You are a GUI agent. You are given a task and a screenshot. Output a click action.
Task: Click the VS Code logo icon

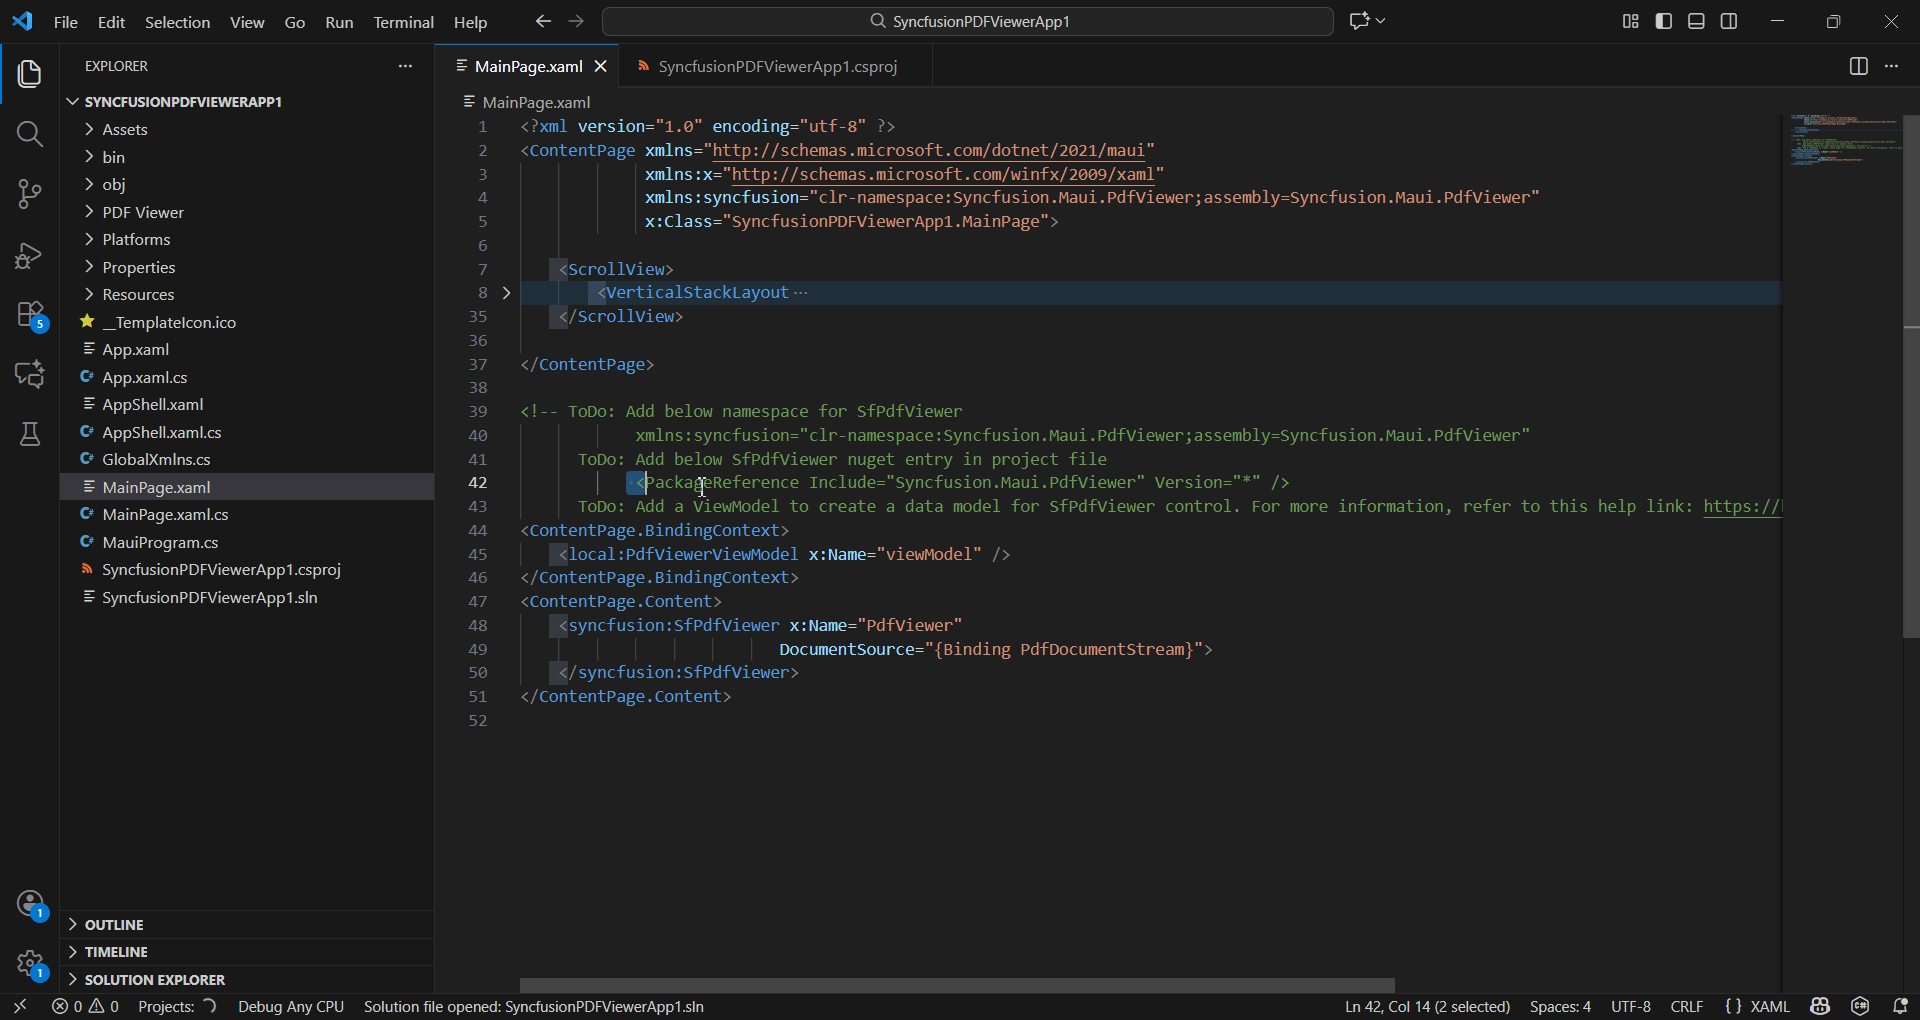22,21
